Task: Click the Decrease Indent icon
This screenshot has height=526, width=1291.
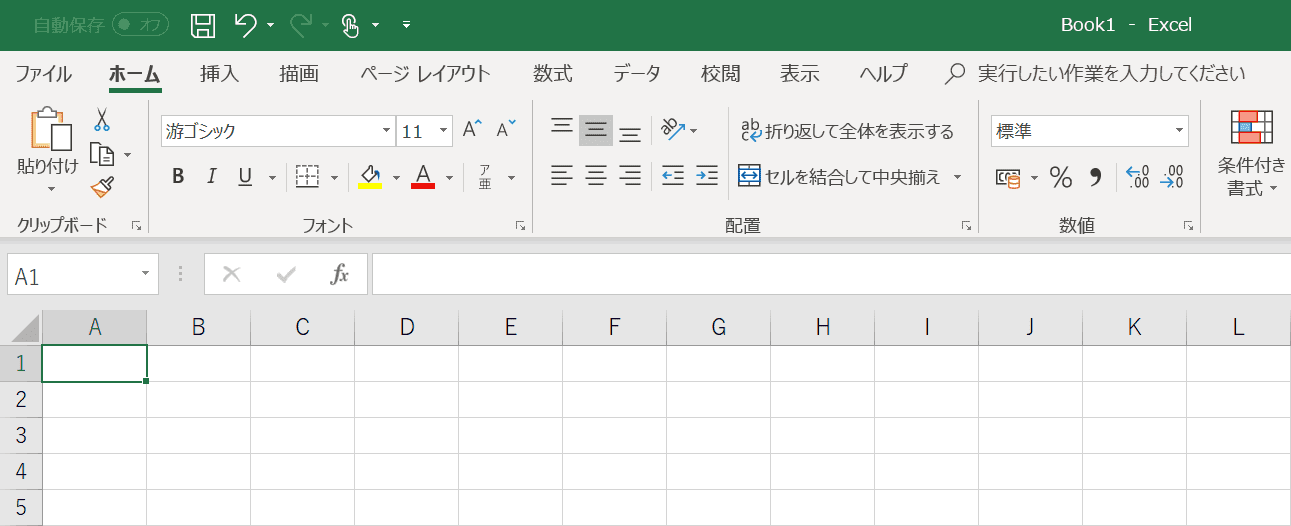Action: coord(673,177)
